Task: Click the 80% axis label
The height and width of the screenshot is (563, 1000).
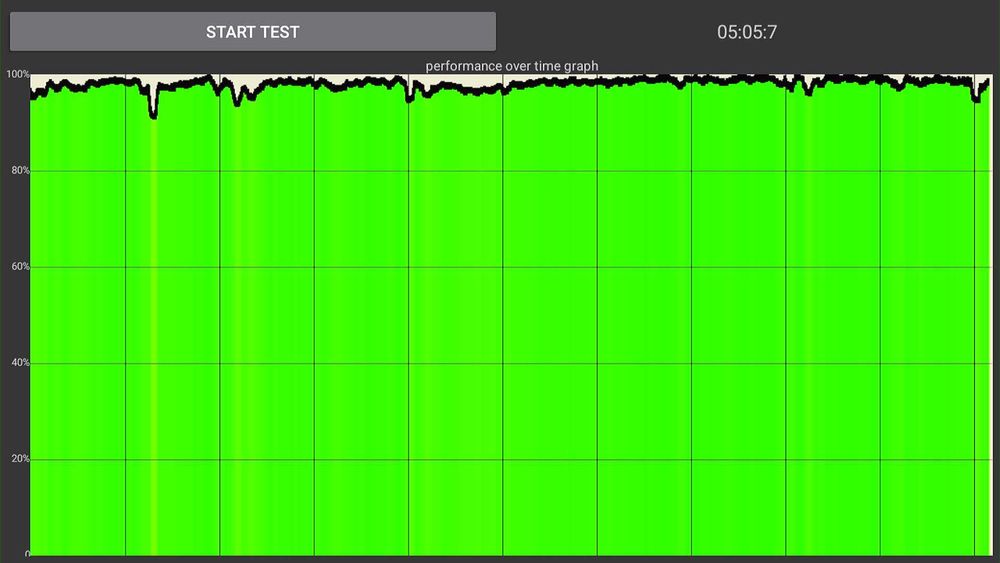Action: tap(20, 170)
